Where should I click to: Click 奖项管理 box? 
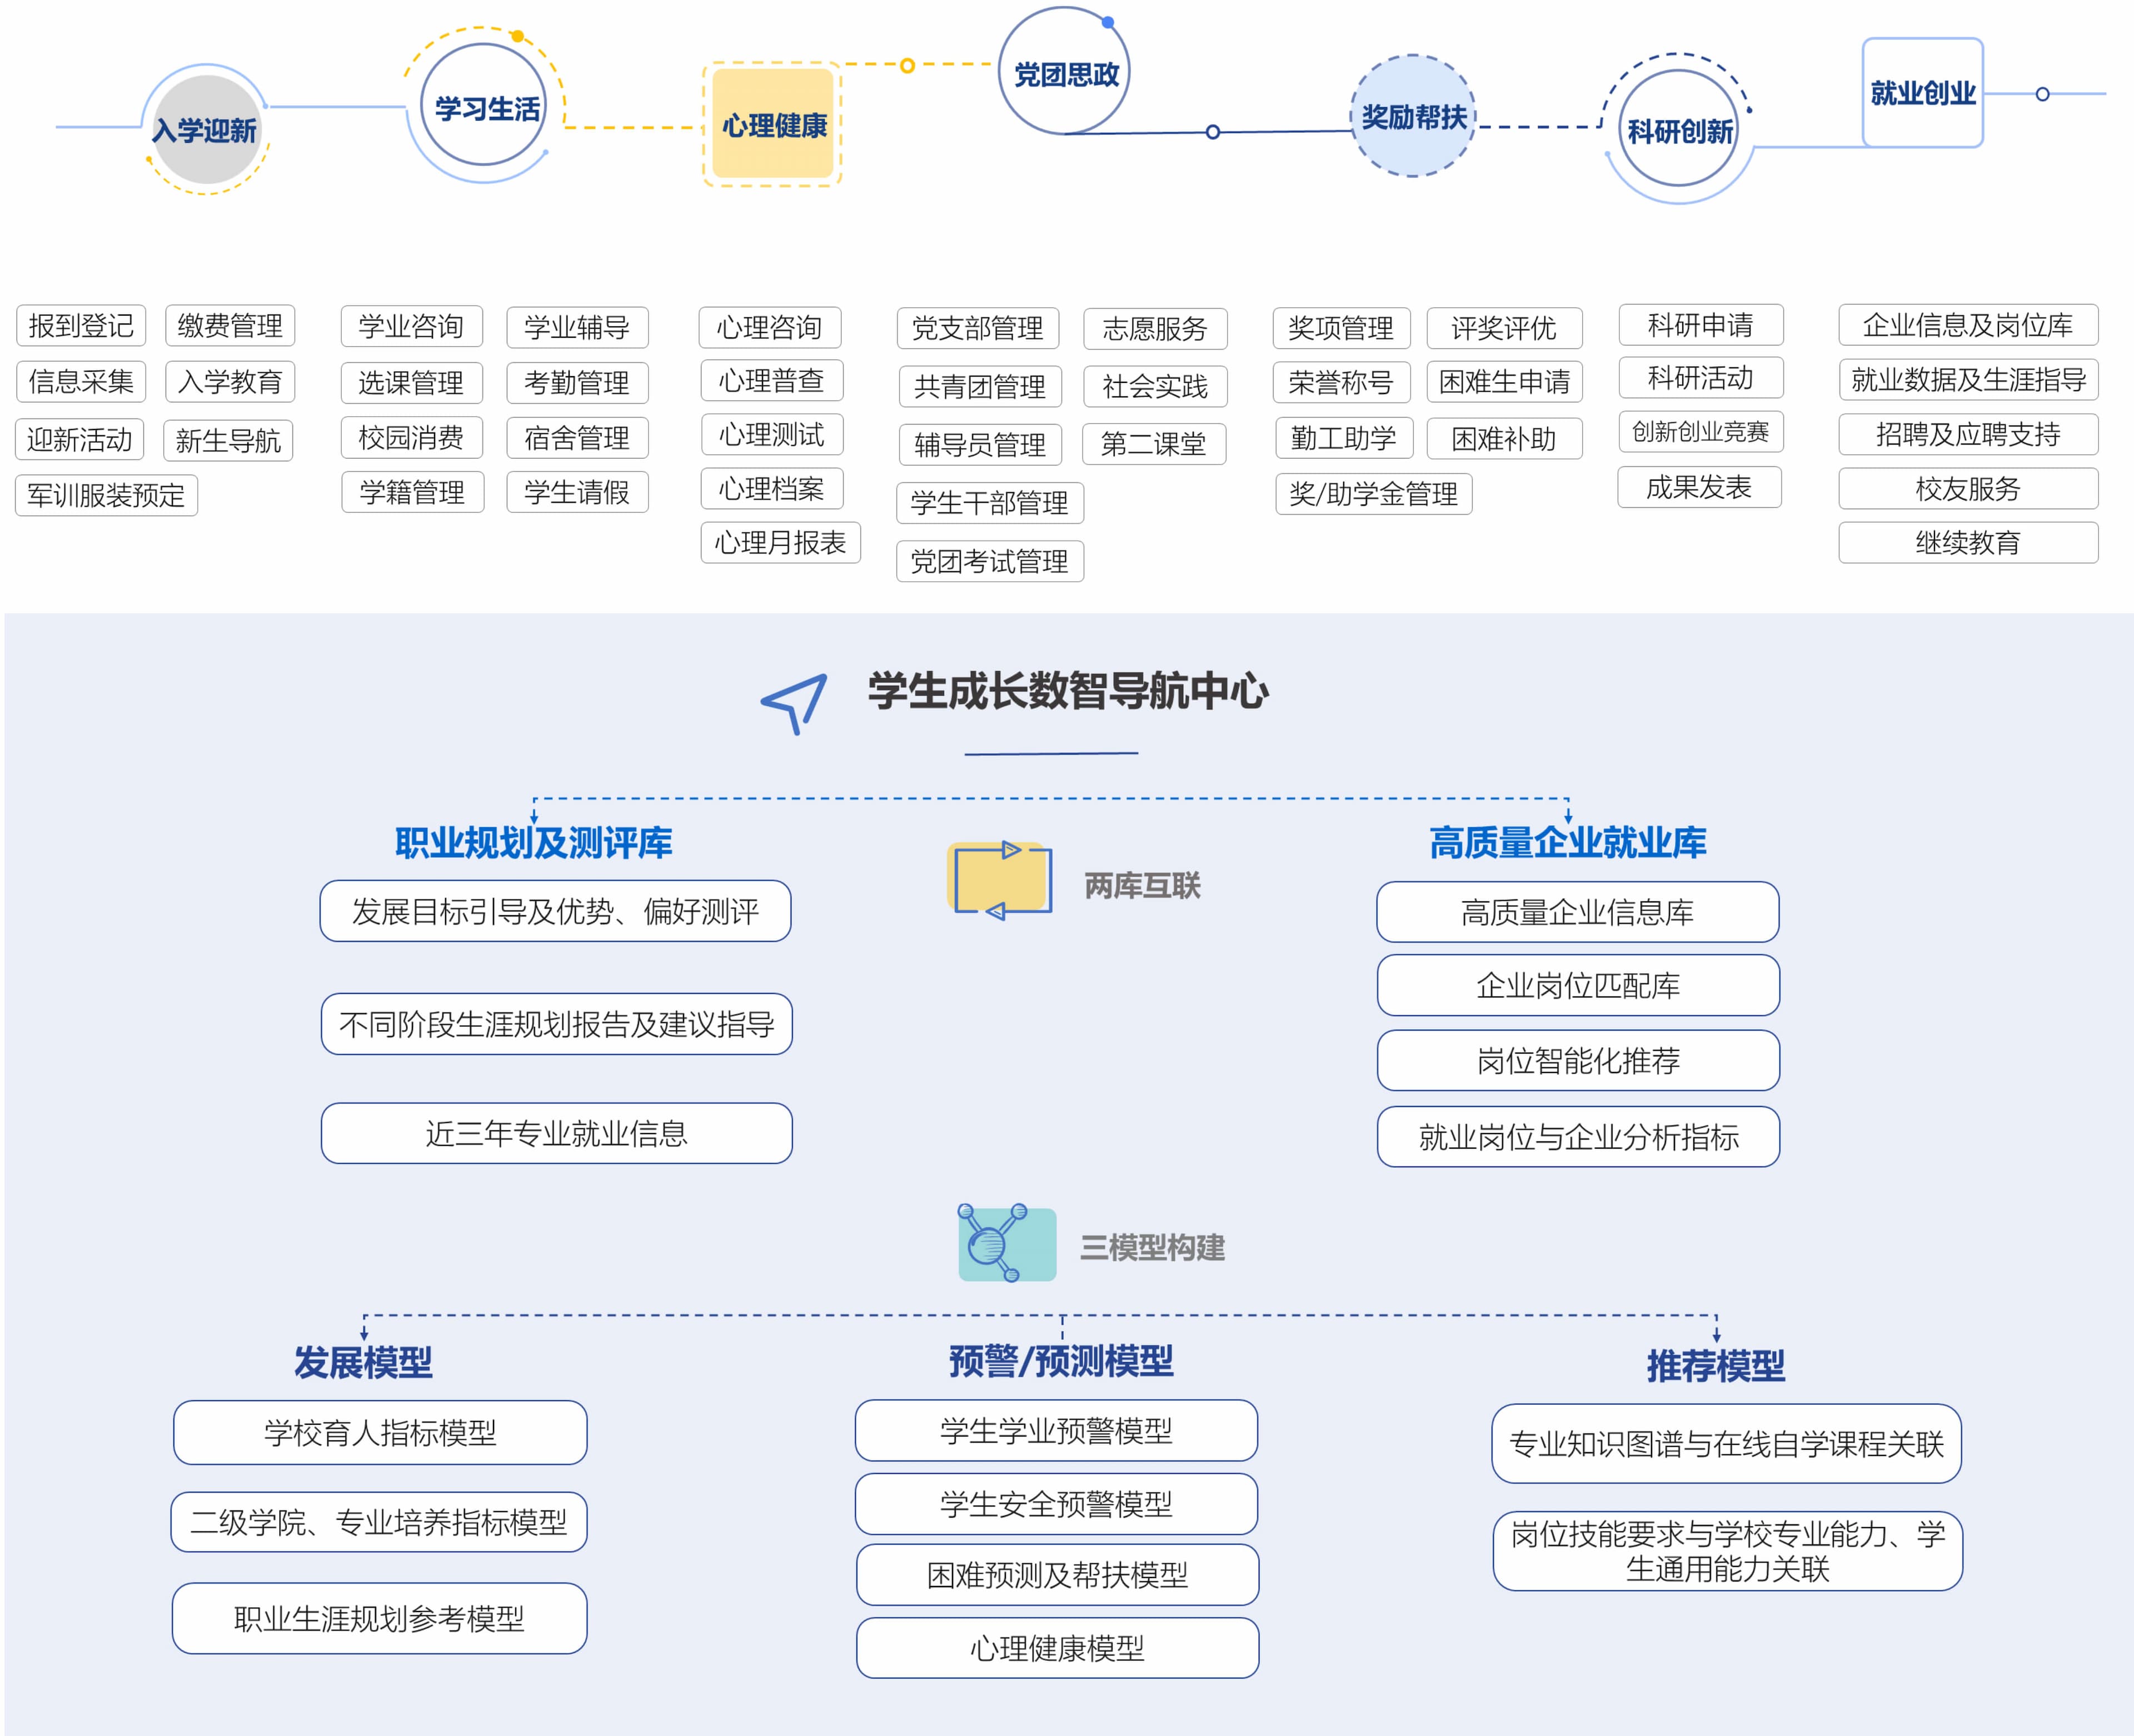1341,328
